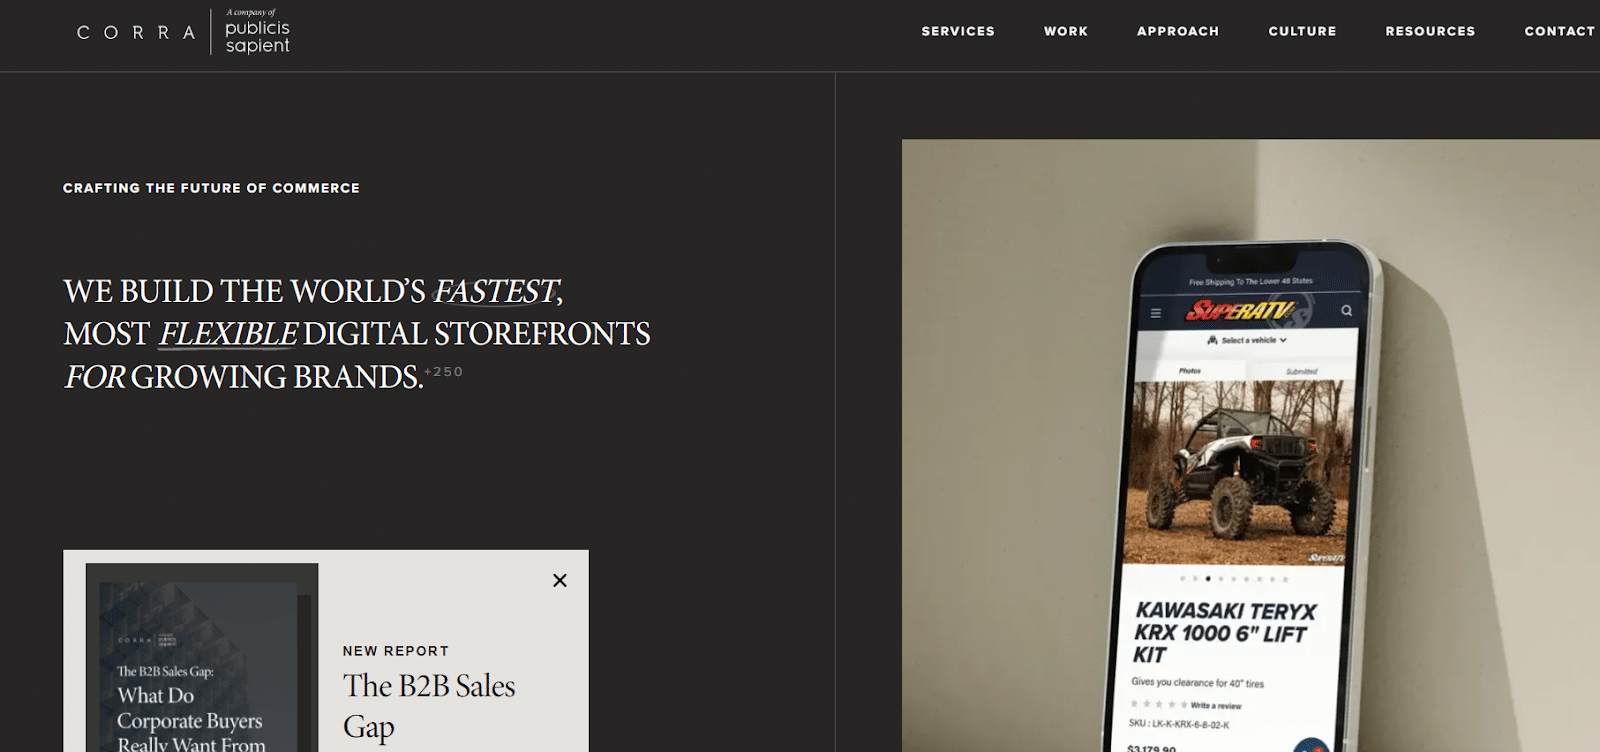Select the Submitted tab on phone screen
Image resolution: width=1600 pixels, height=752 pixels.
point(1301,371)
